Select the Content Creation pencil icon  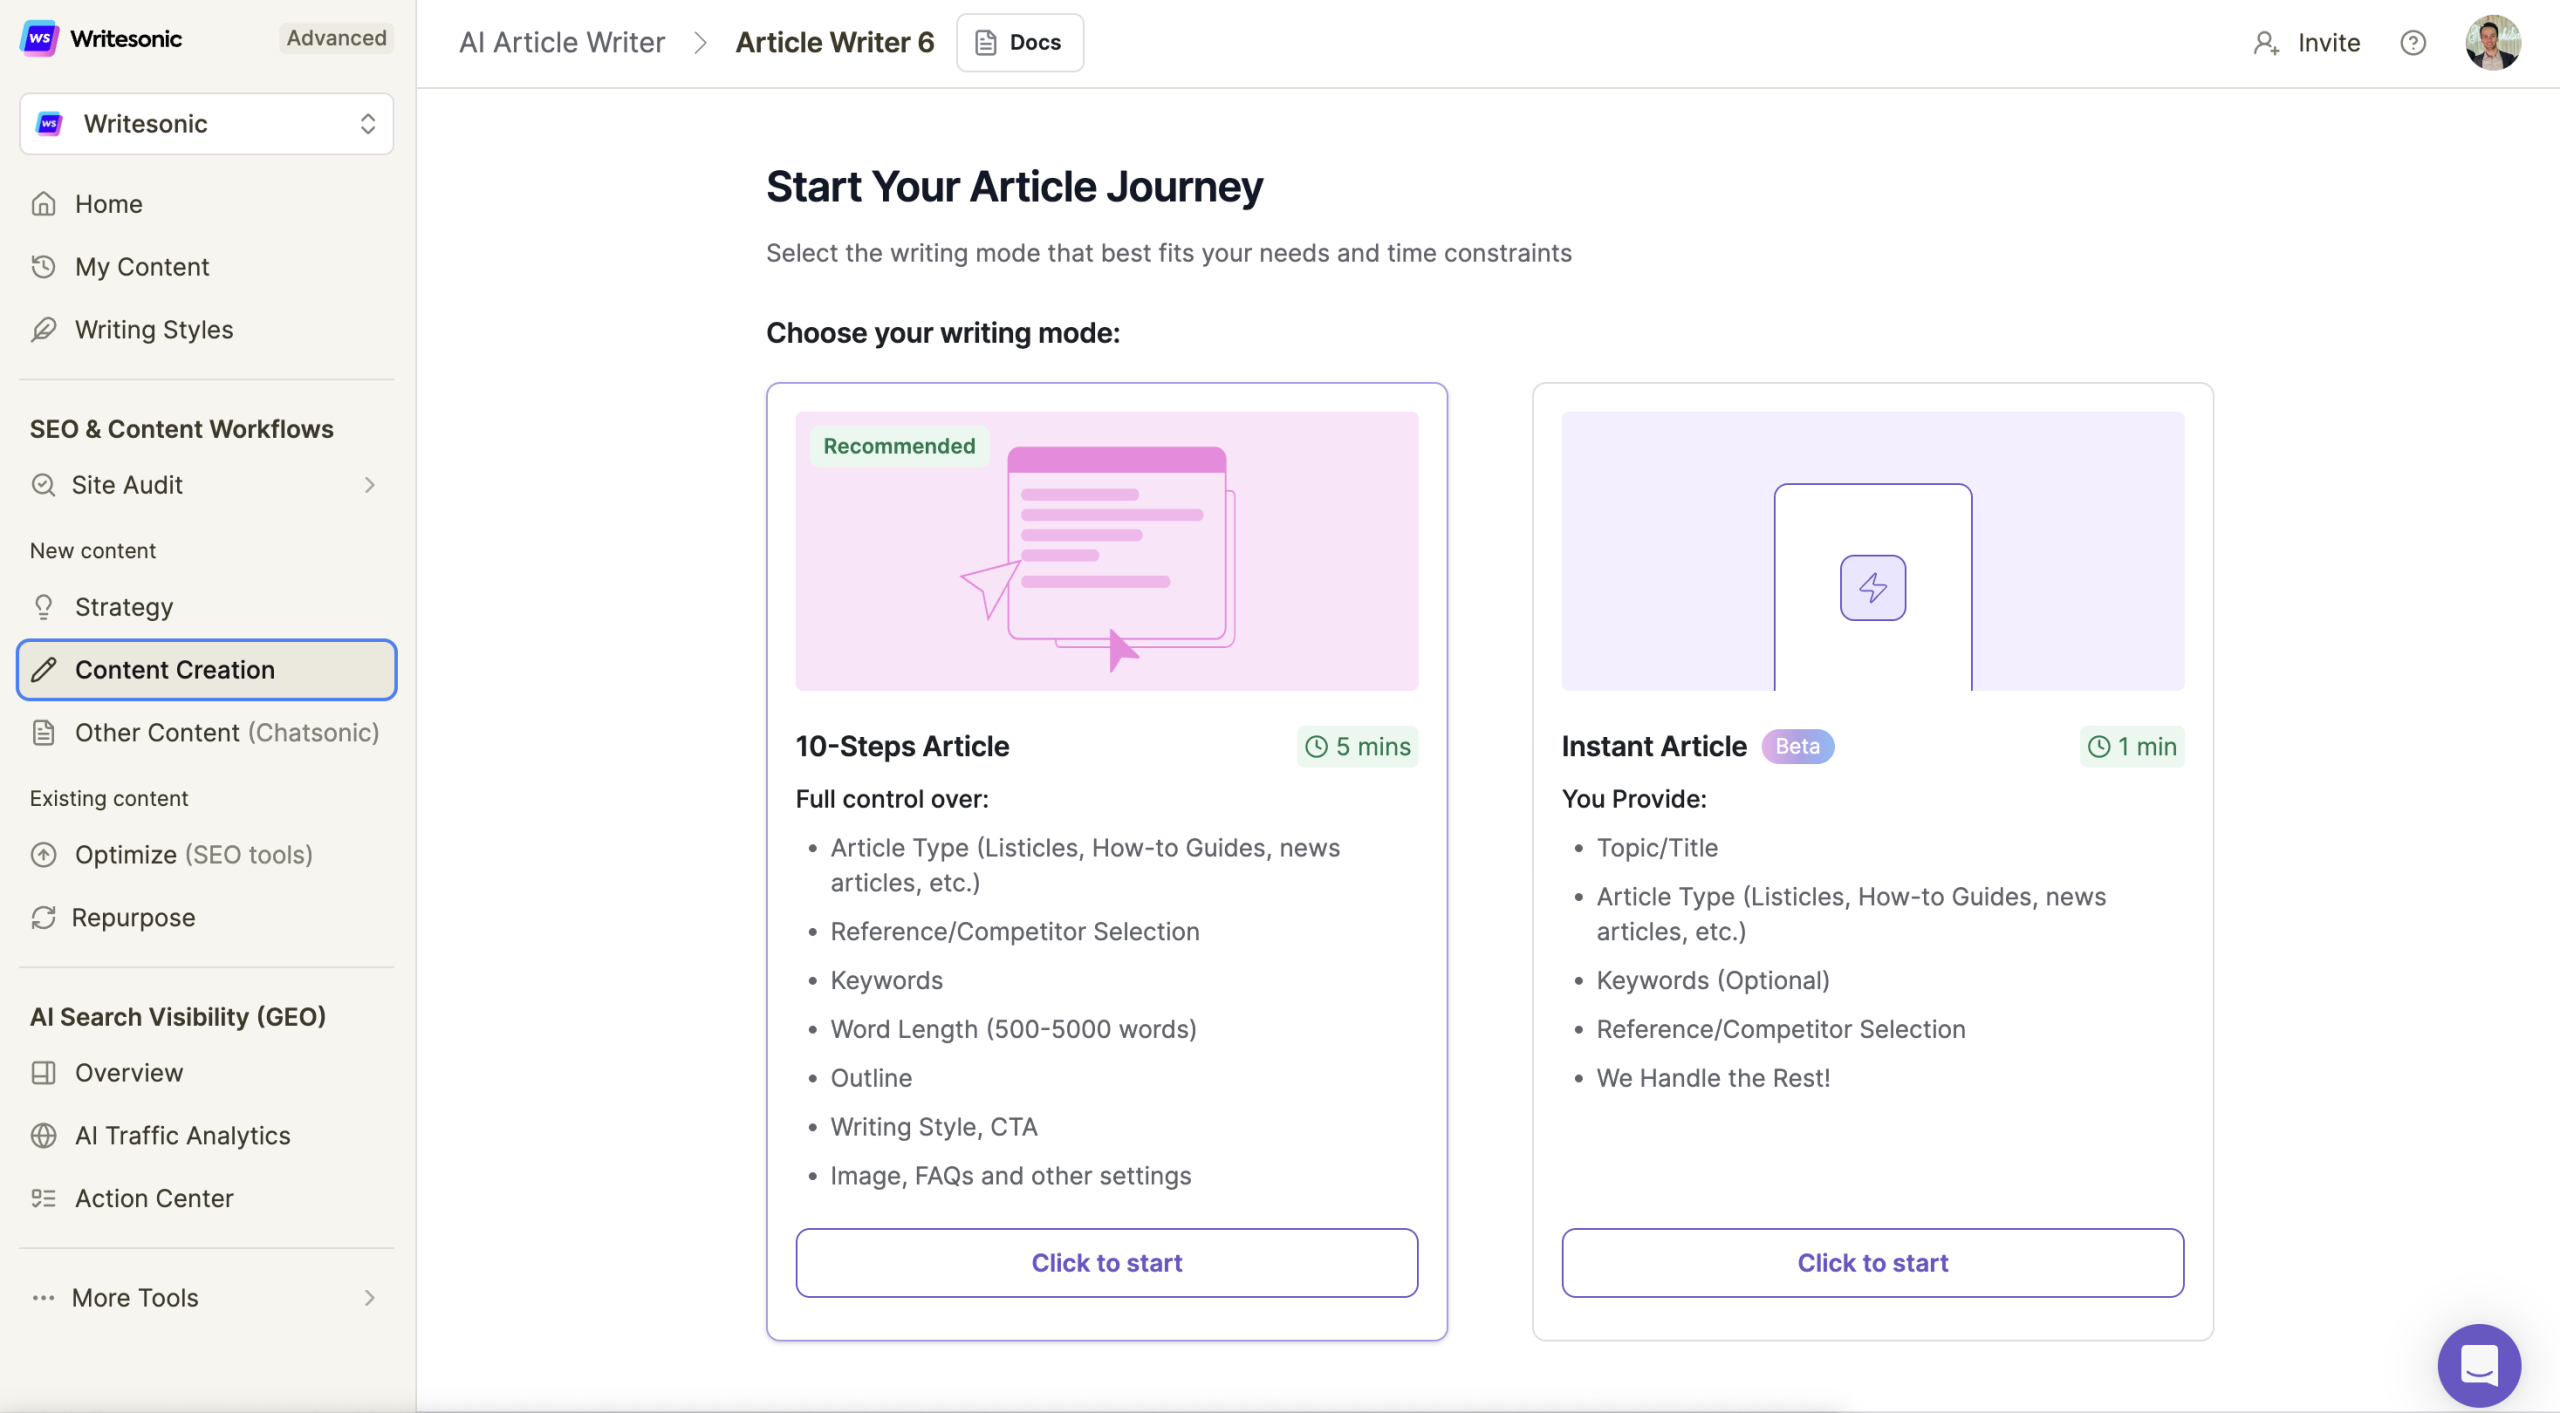click(x=44, y=669)
